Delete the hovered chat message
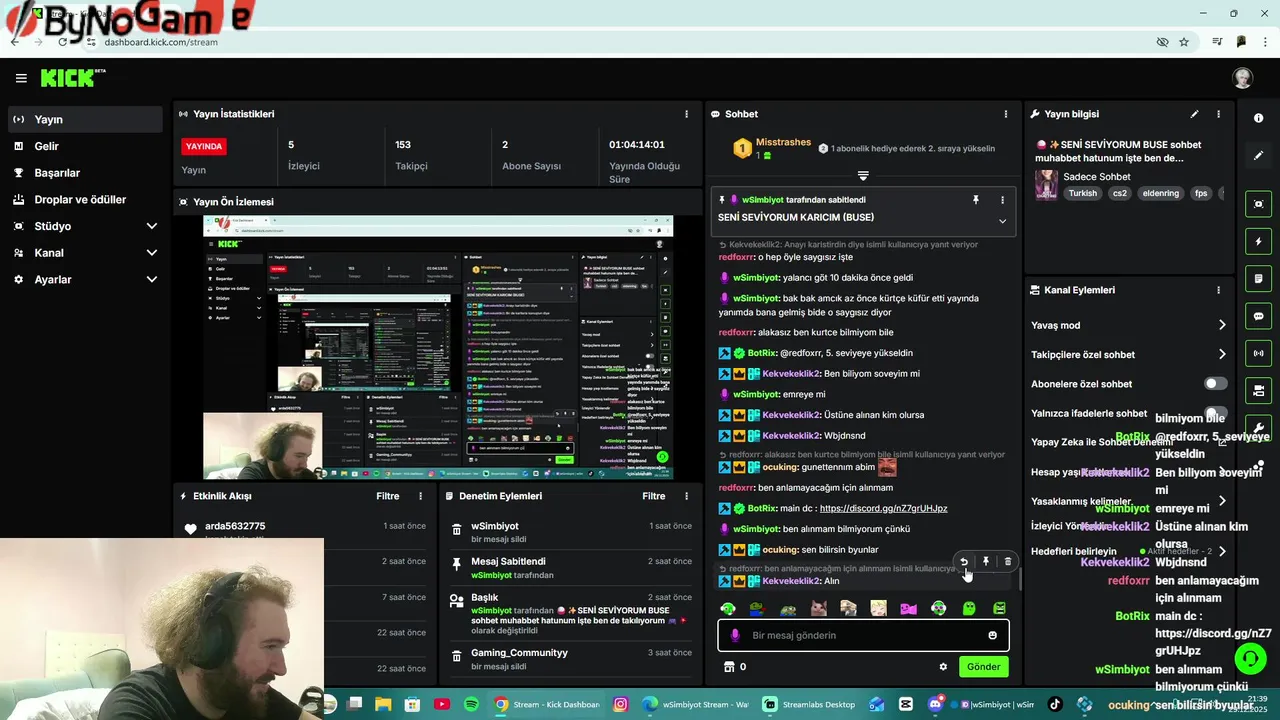This screenshot has width=1280, height=720. click(x=1007, y=562)
